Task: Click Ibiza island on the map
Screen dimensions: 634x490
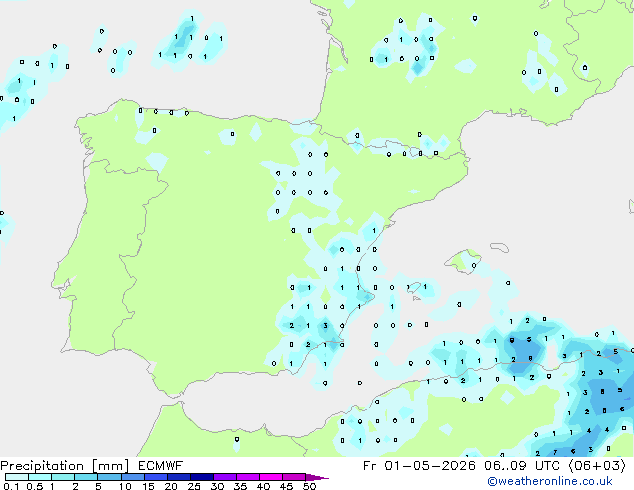Action: point(414,287)
